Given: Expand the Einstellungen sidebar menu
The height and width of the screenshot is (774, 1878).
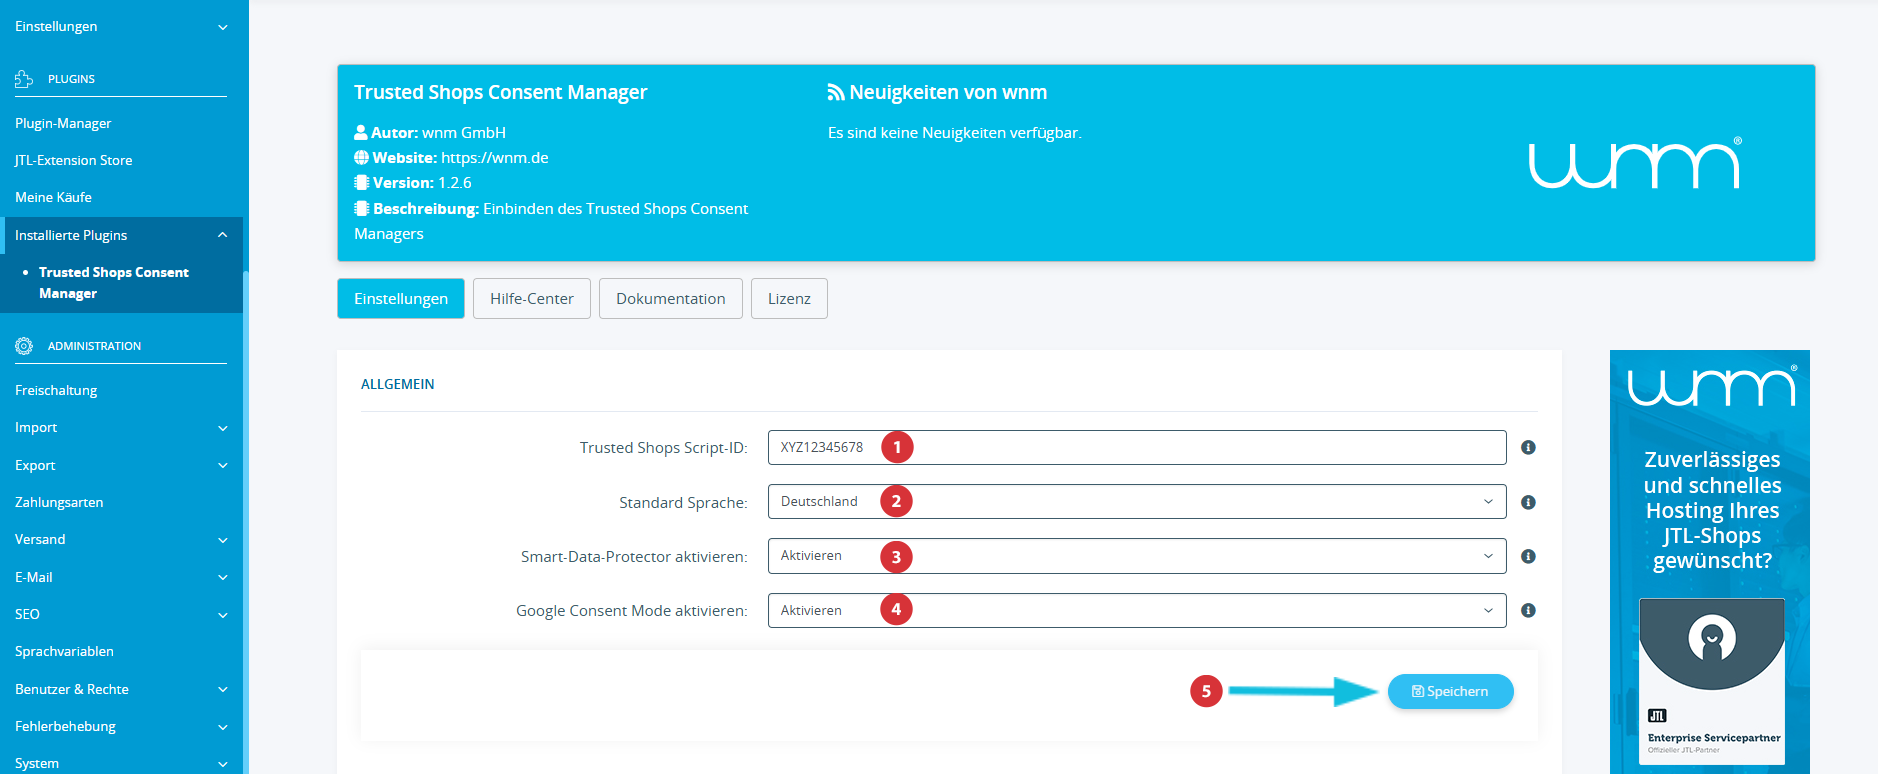Looking at the screenshot, I should (x=121, y=26).
